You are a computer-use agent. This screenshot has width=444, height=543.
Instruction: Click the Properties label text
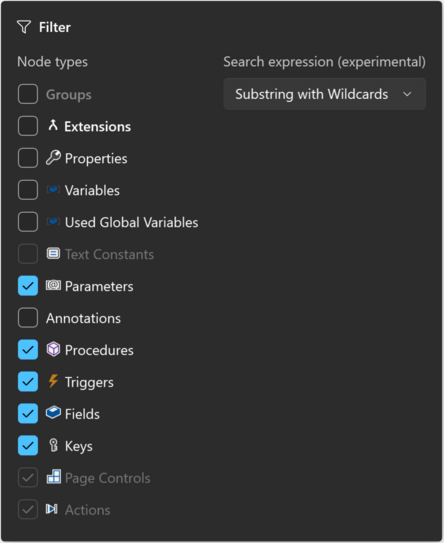point(96,159)
